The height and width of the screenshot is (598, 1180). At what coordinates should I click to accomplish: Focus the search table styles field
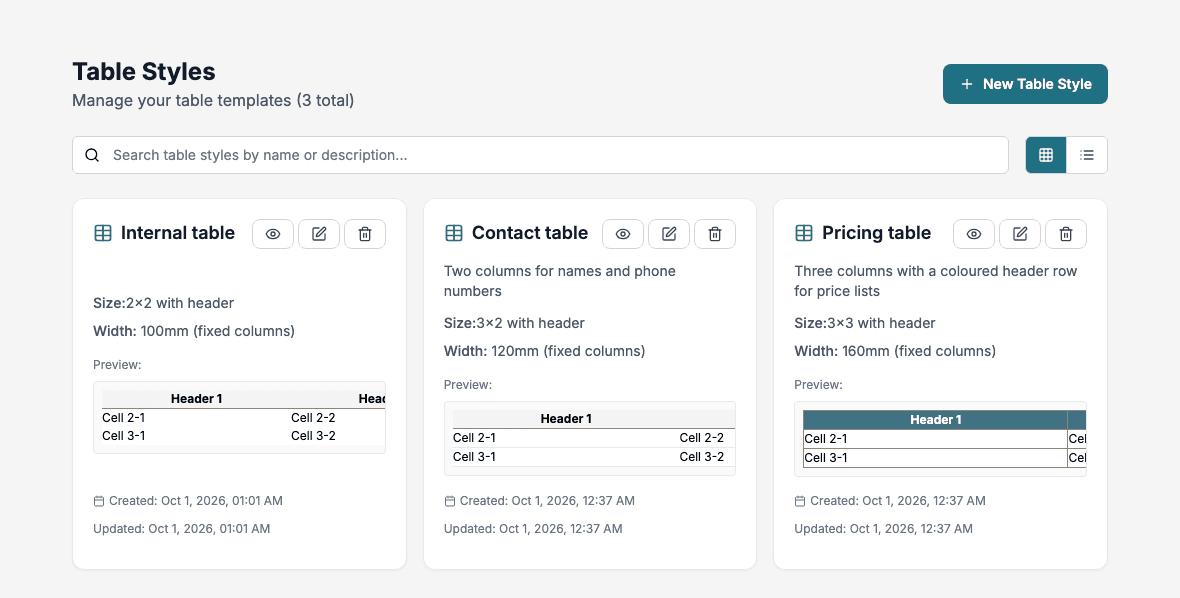tap(540, 155)
